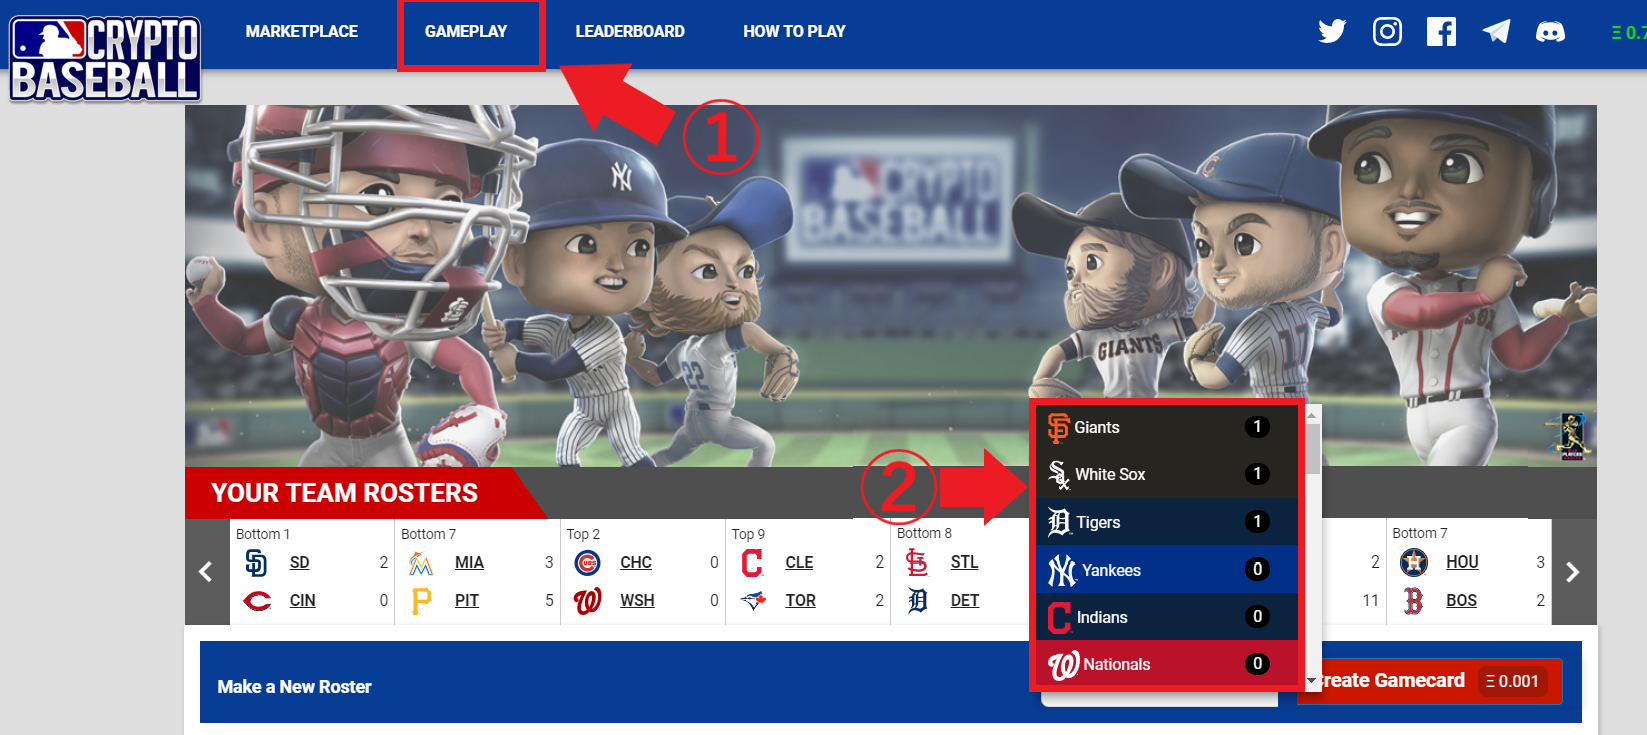View the ETH wallet balance
The width and height of the screenshot is (1647, 735).
pyautogui.click(x=1629, y=32)
